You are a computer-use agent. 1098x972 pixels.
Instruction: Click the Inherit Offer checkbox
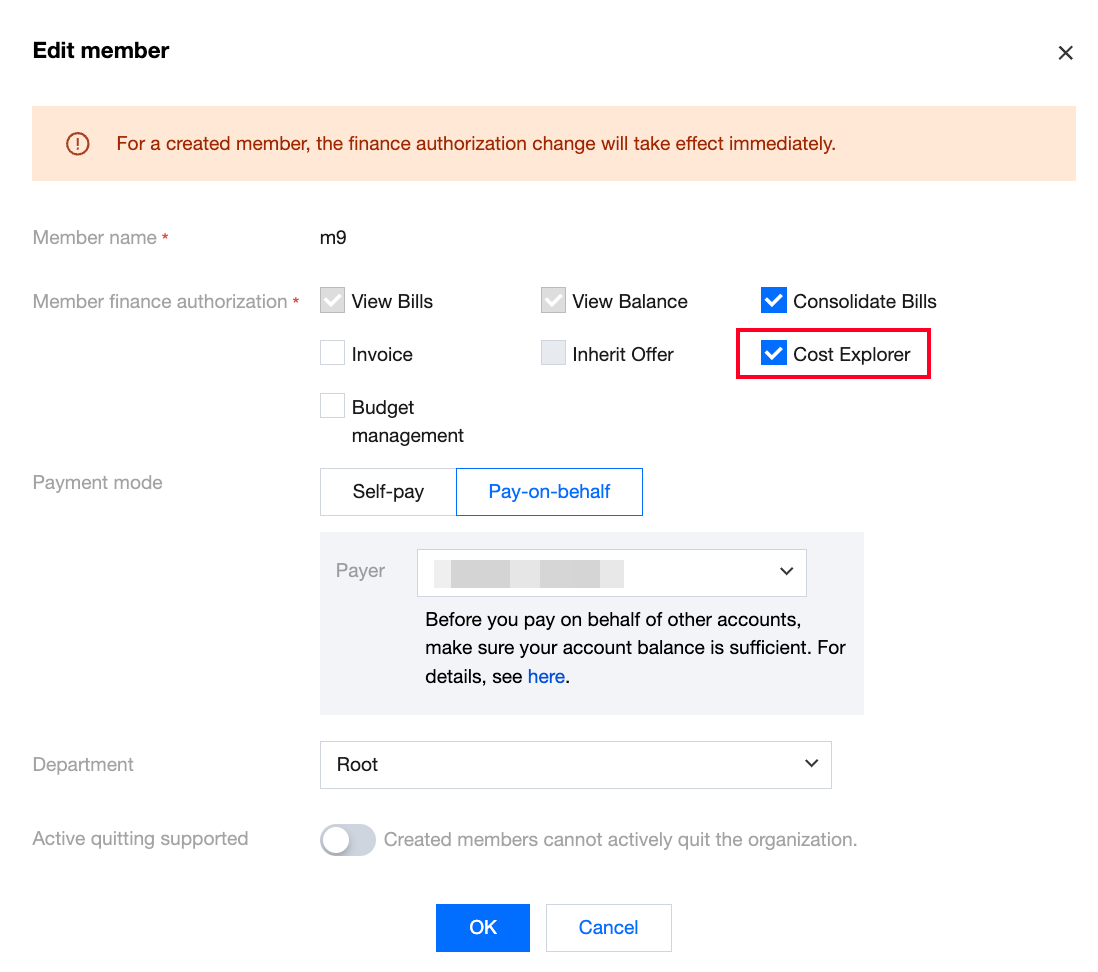(x=553, y=354)
